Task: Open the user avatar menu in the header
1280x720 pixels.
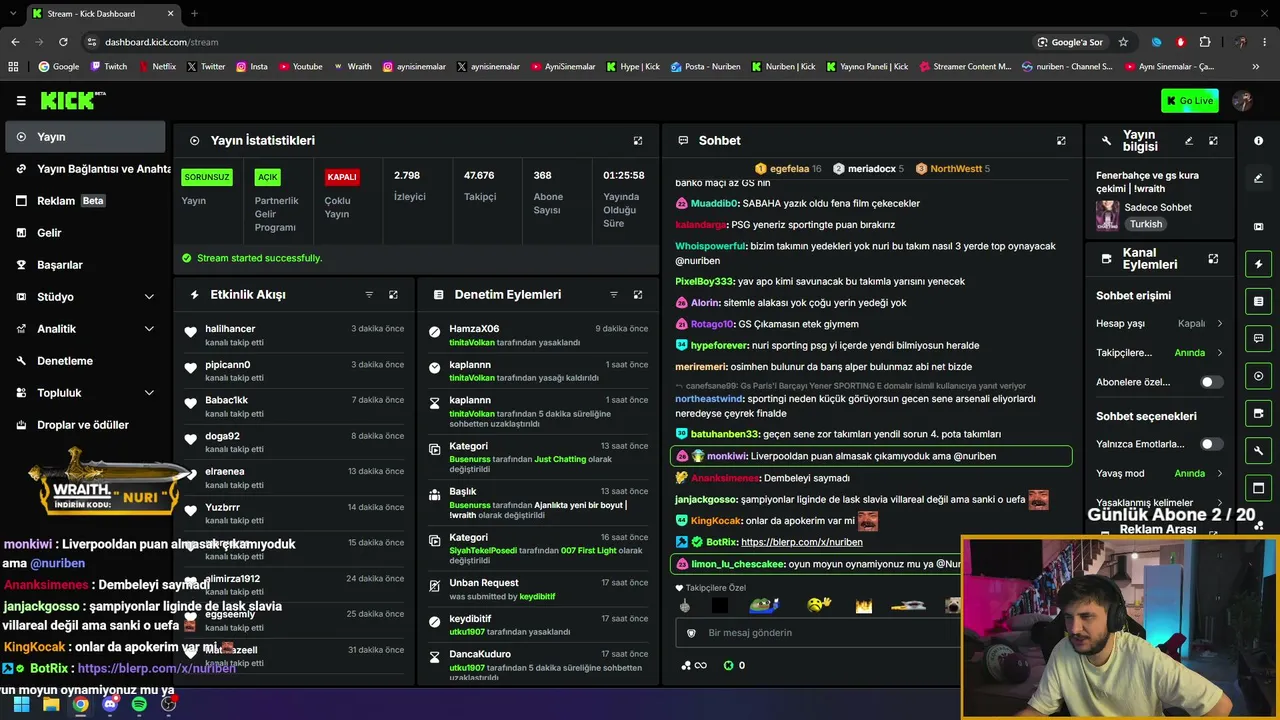Action: (1243, 100)
